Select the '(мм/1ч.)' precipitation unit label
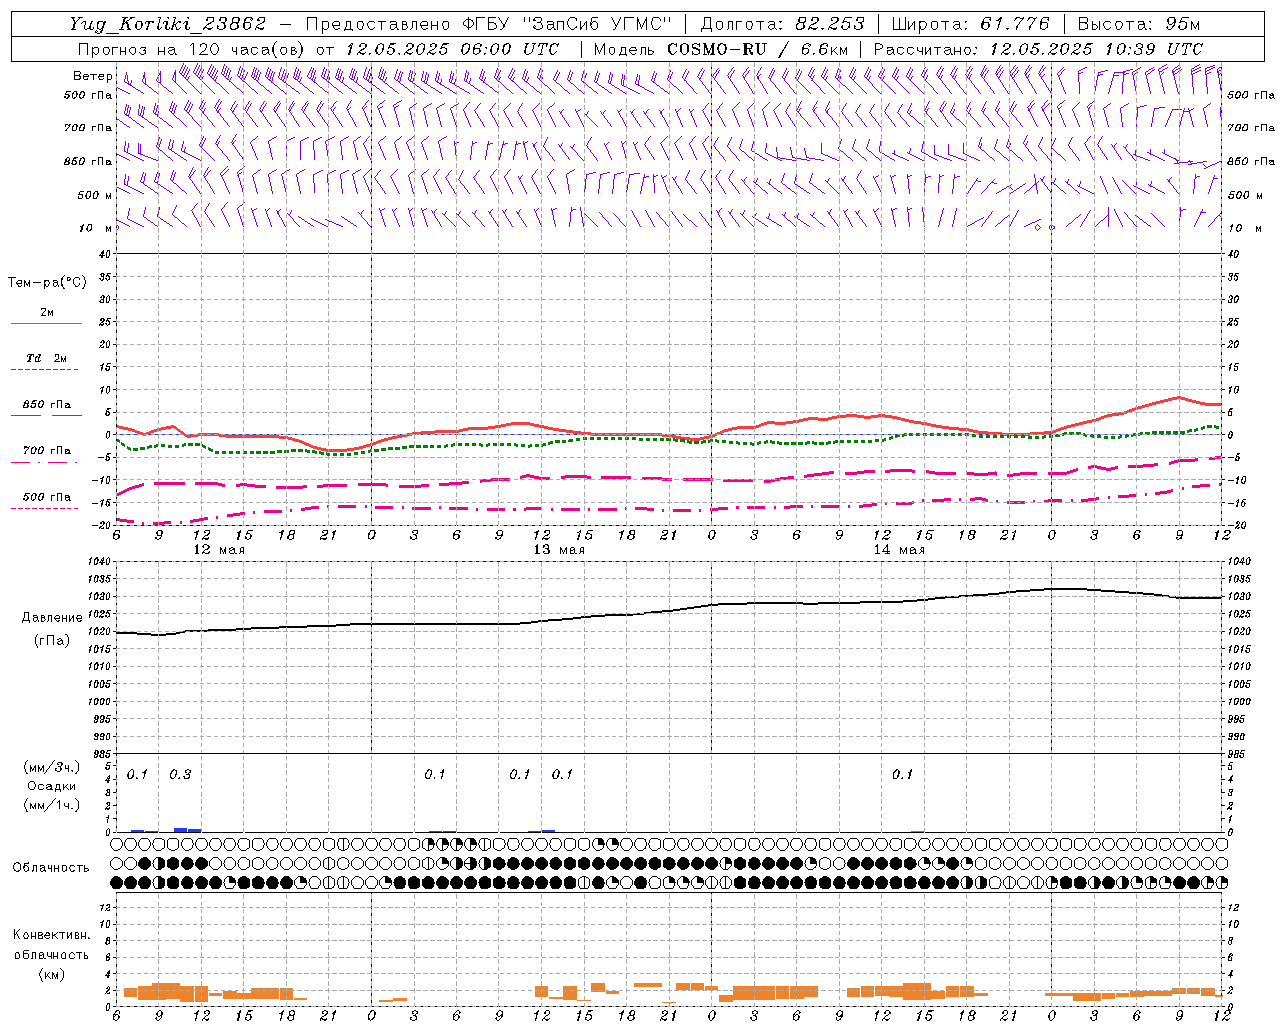The width and height of the screenshot is (1280, 1024). (x=52, y=804)
